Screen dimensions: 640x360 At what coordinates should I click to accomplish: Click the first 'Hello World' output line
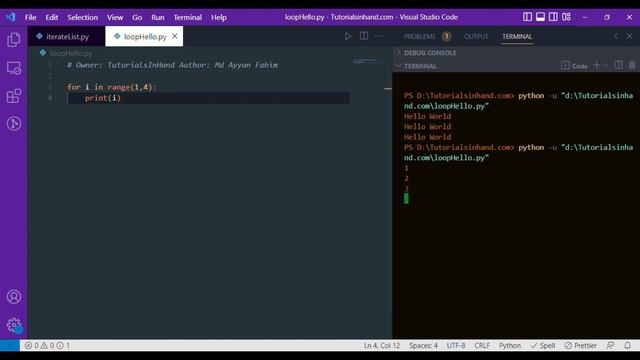click(x=427, y=116)
